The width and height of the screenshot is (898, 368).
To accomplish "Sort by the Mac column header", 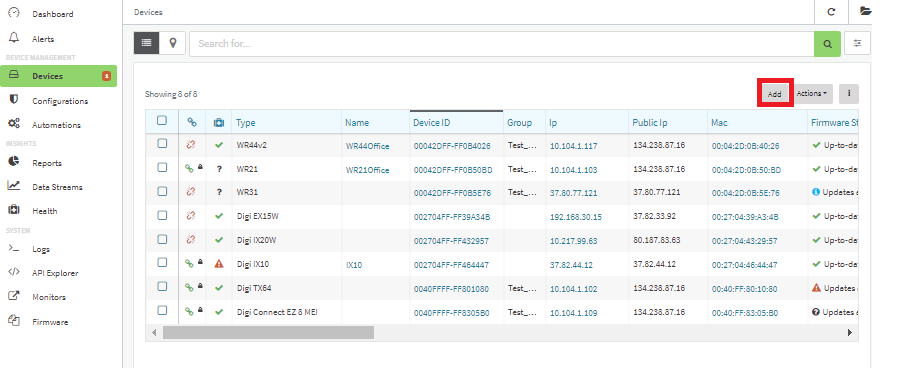I will (719, 122).
